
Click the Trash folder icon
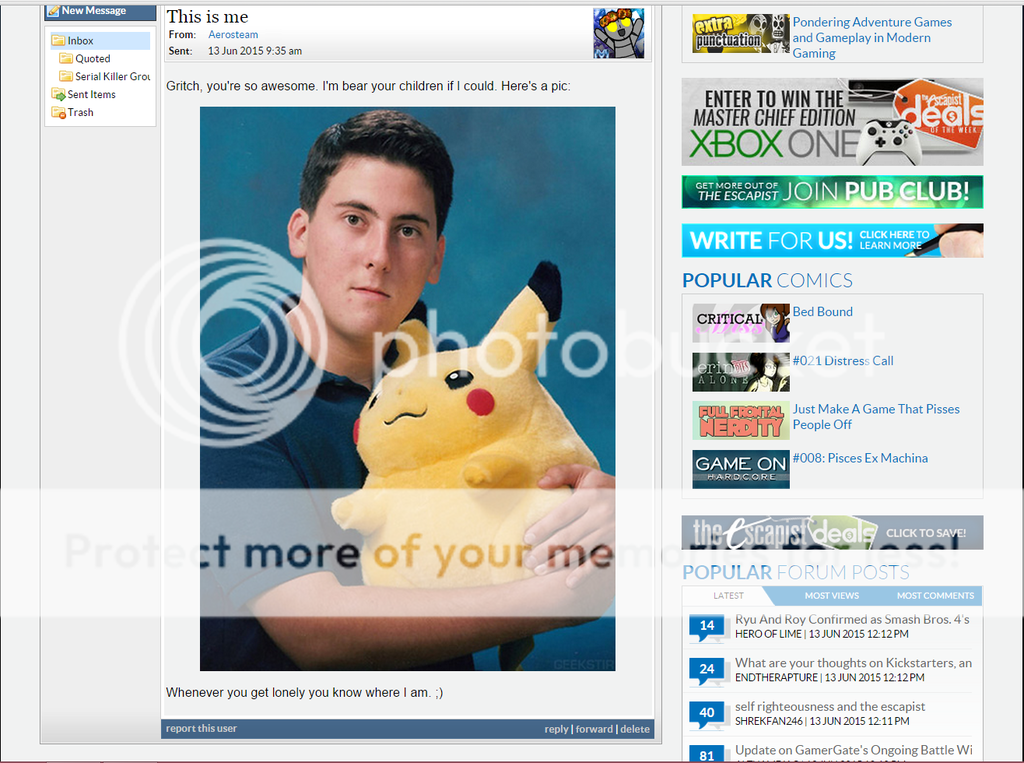(x=58, y=112)
